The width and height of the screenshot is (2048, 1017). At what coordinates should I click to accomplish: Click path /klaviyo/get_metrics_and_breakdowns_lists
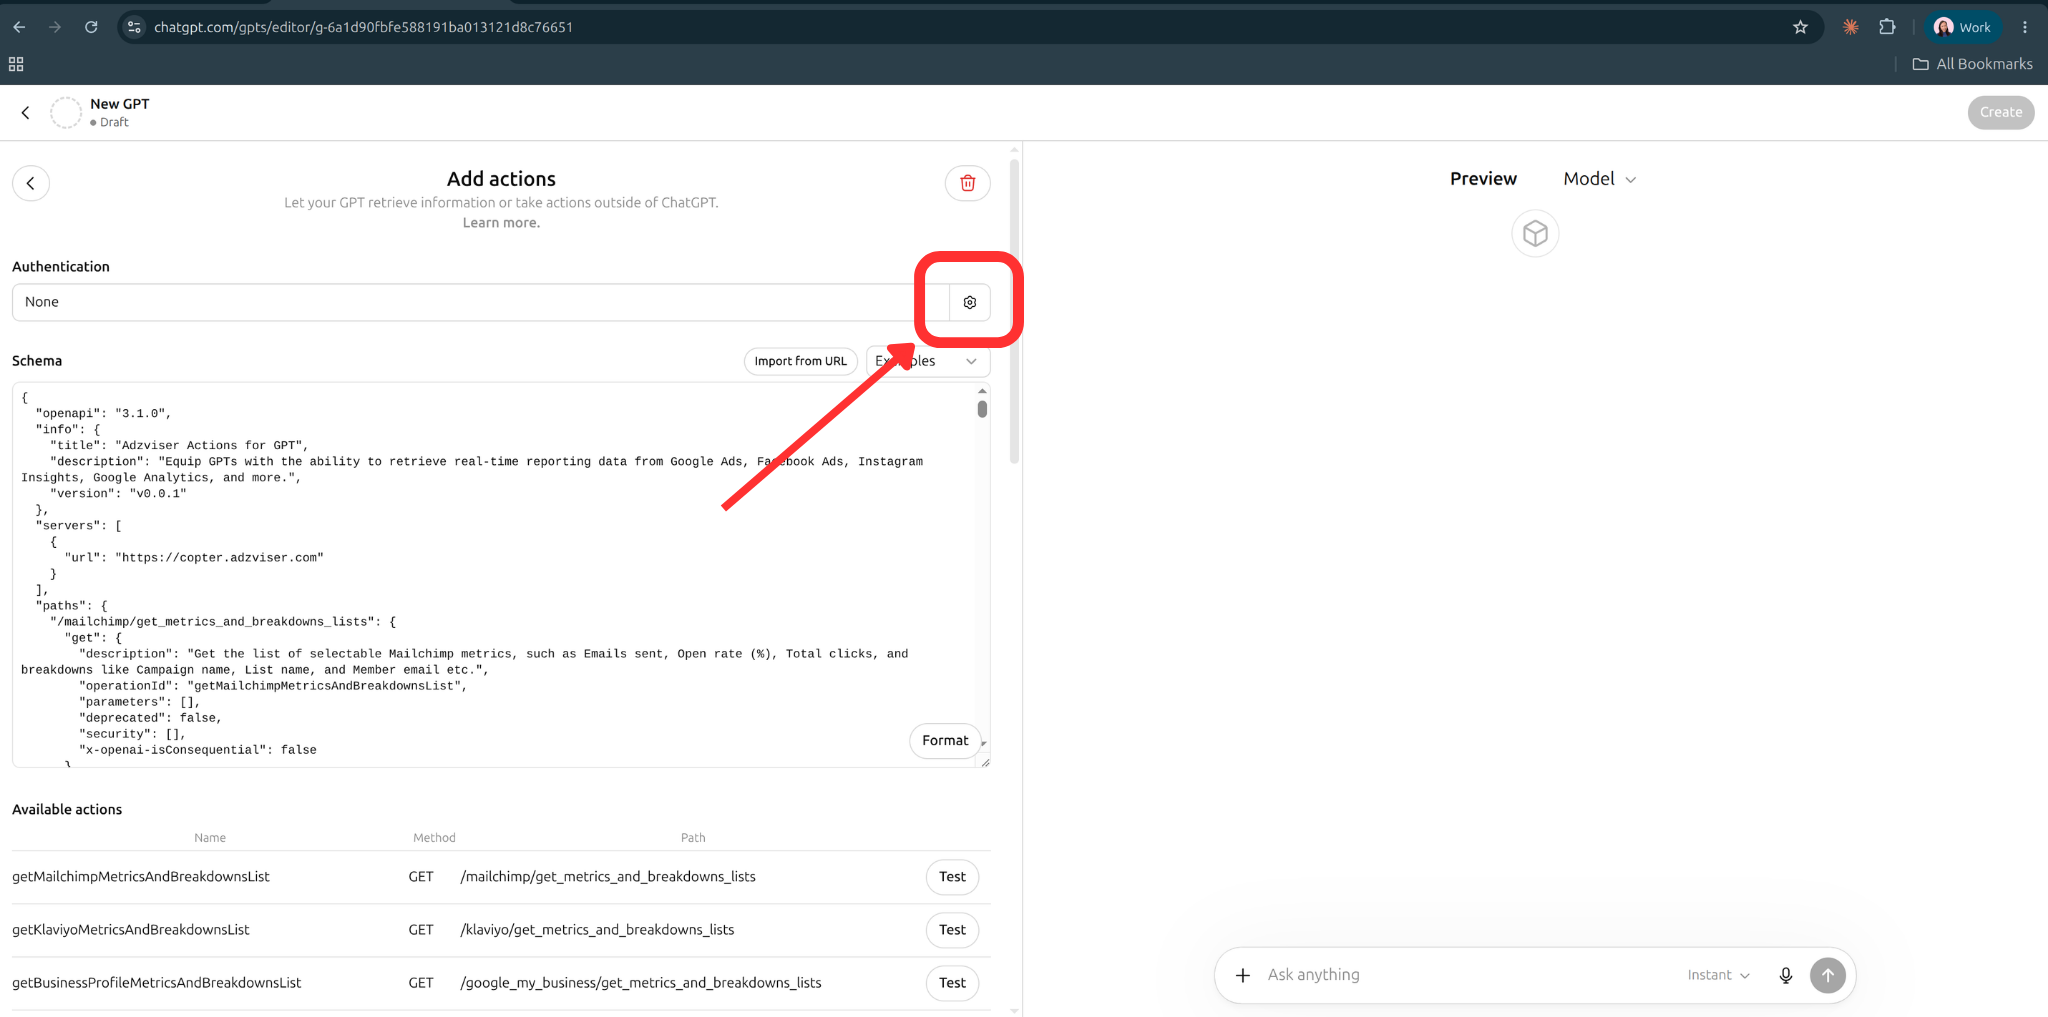click(597, 930)
